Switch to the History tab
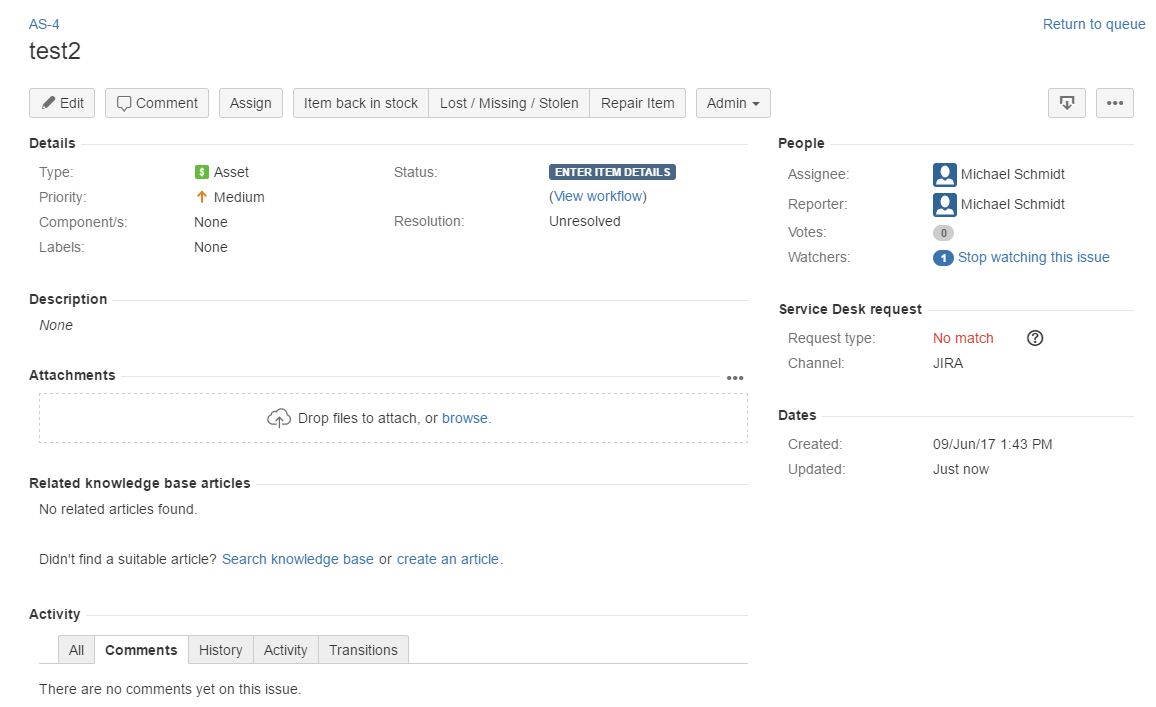1156x707 pixels. point(220,650)
